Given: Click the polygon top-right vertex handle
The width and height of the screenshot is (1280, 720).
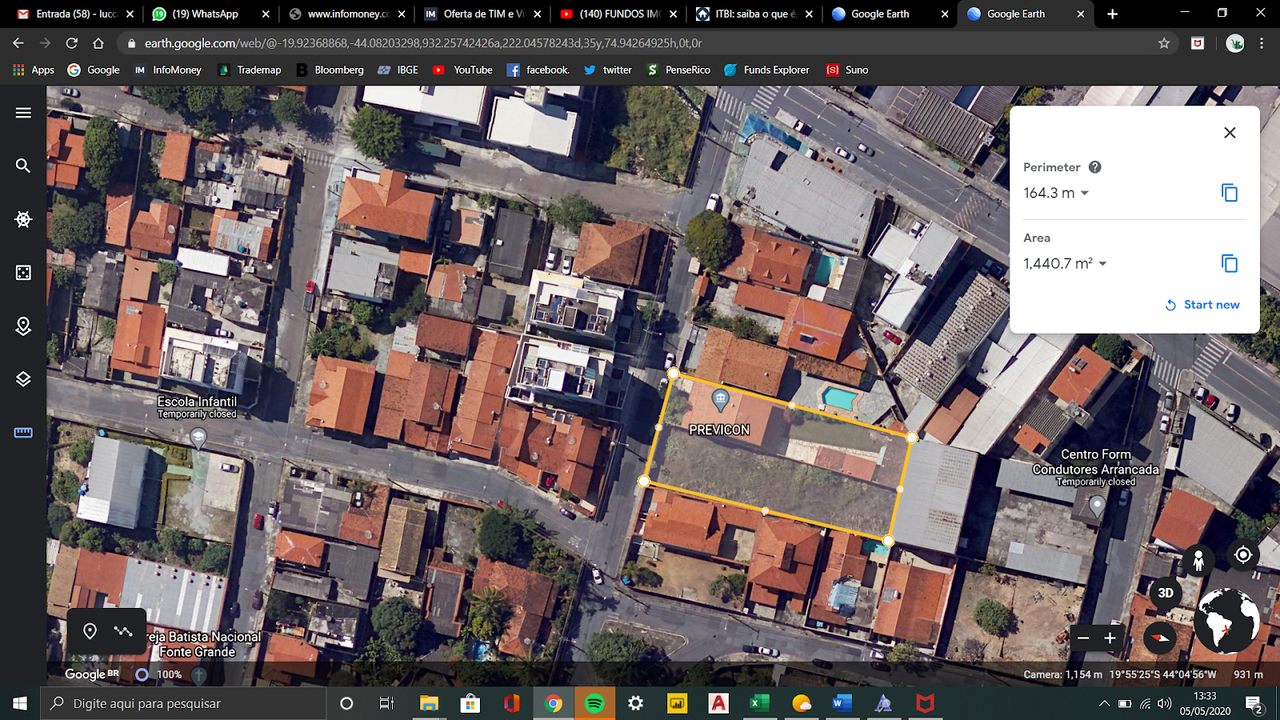Looking at the screenshot, I should tap(912, 437).
